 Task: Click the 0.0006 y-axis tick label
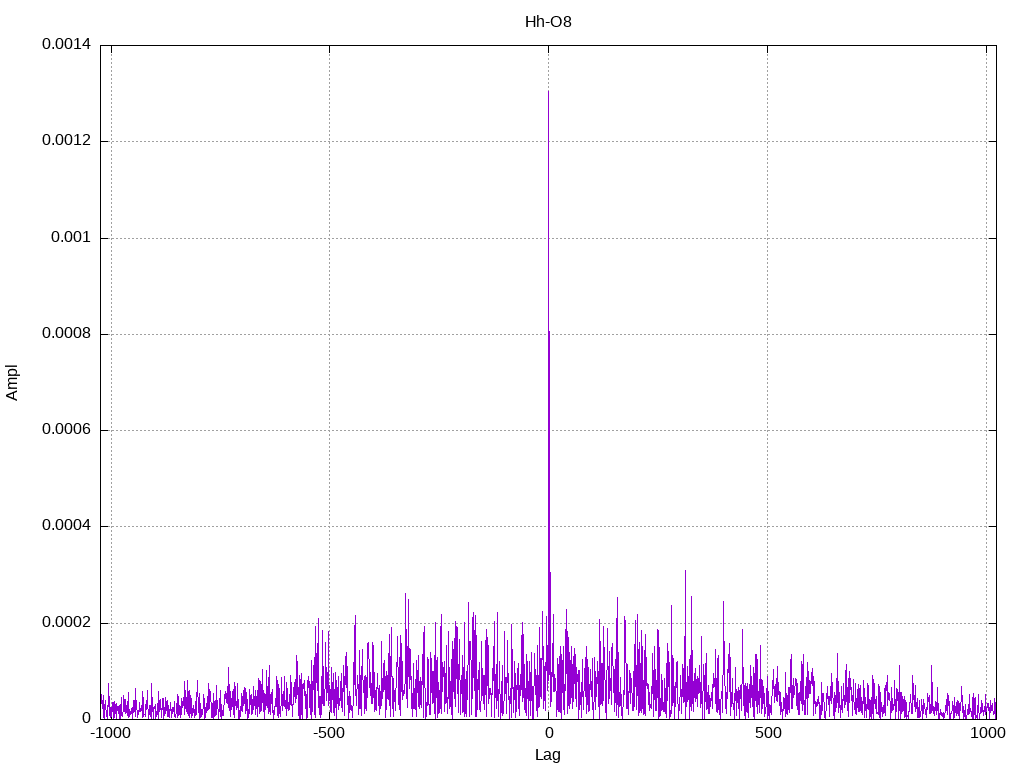tap(66, 429)
